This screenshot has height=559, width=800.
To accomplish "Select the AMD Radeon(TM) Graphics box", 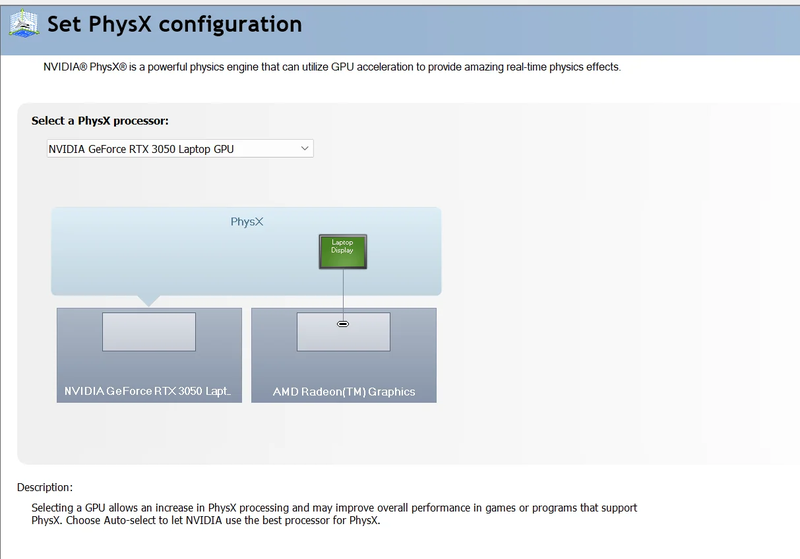I will [x=344, y=355].
